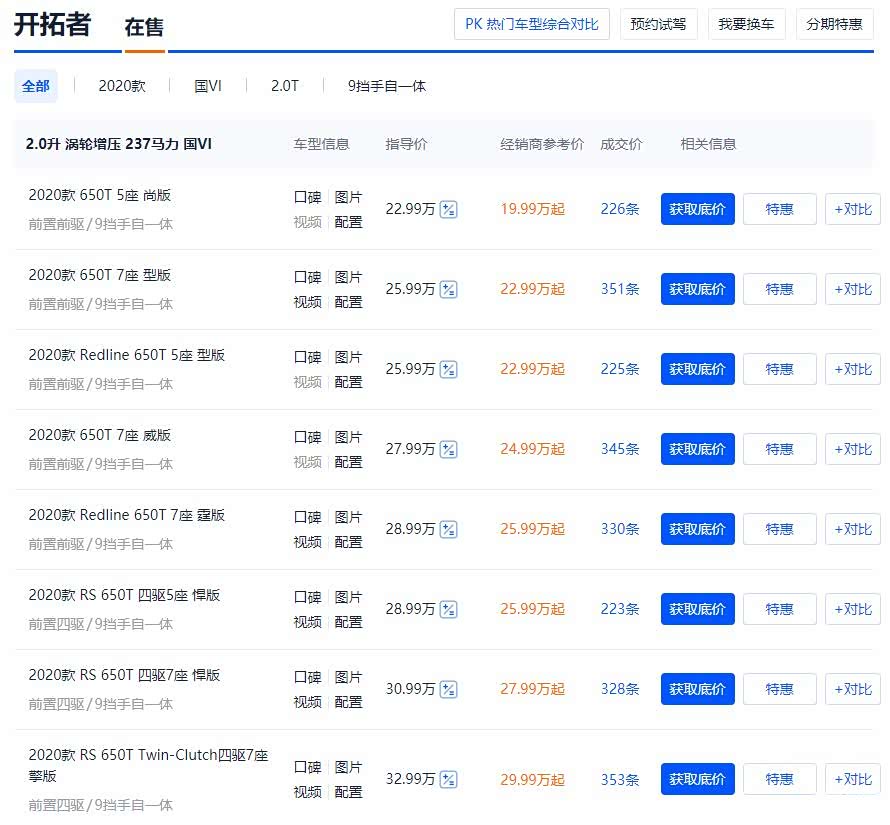Filter by 2.0T engine

click(284, 86)
